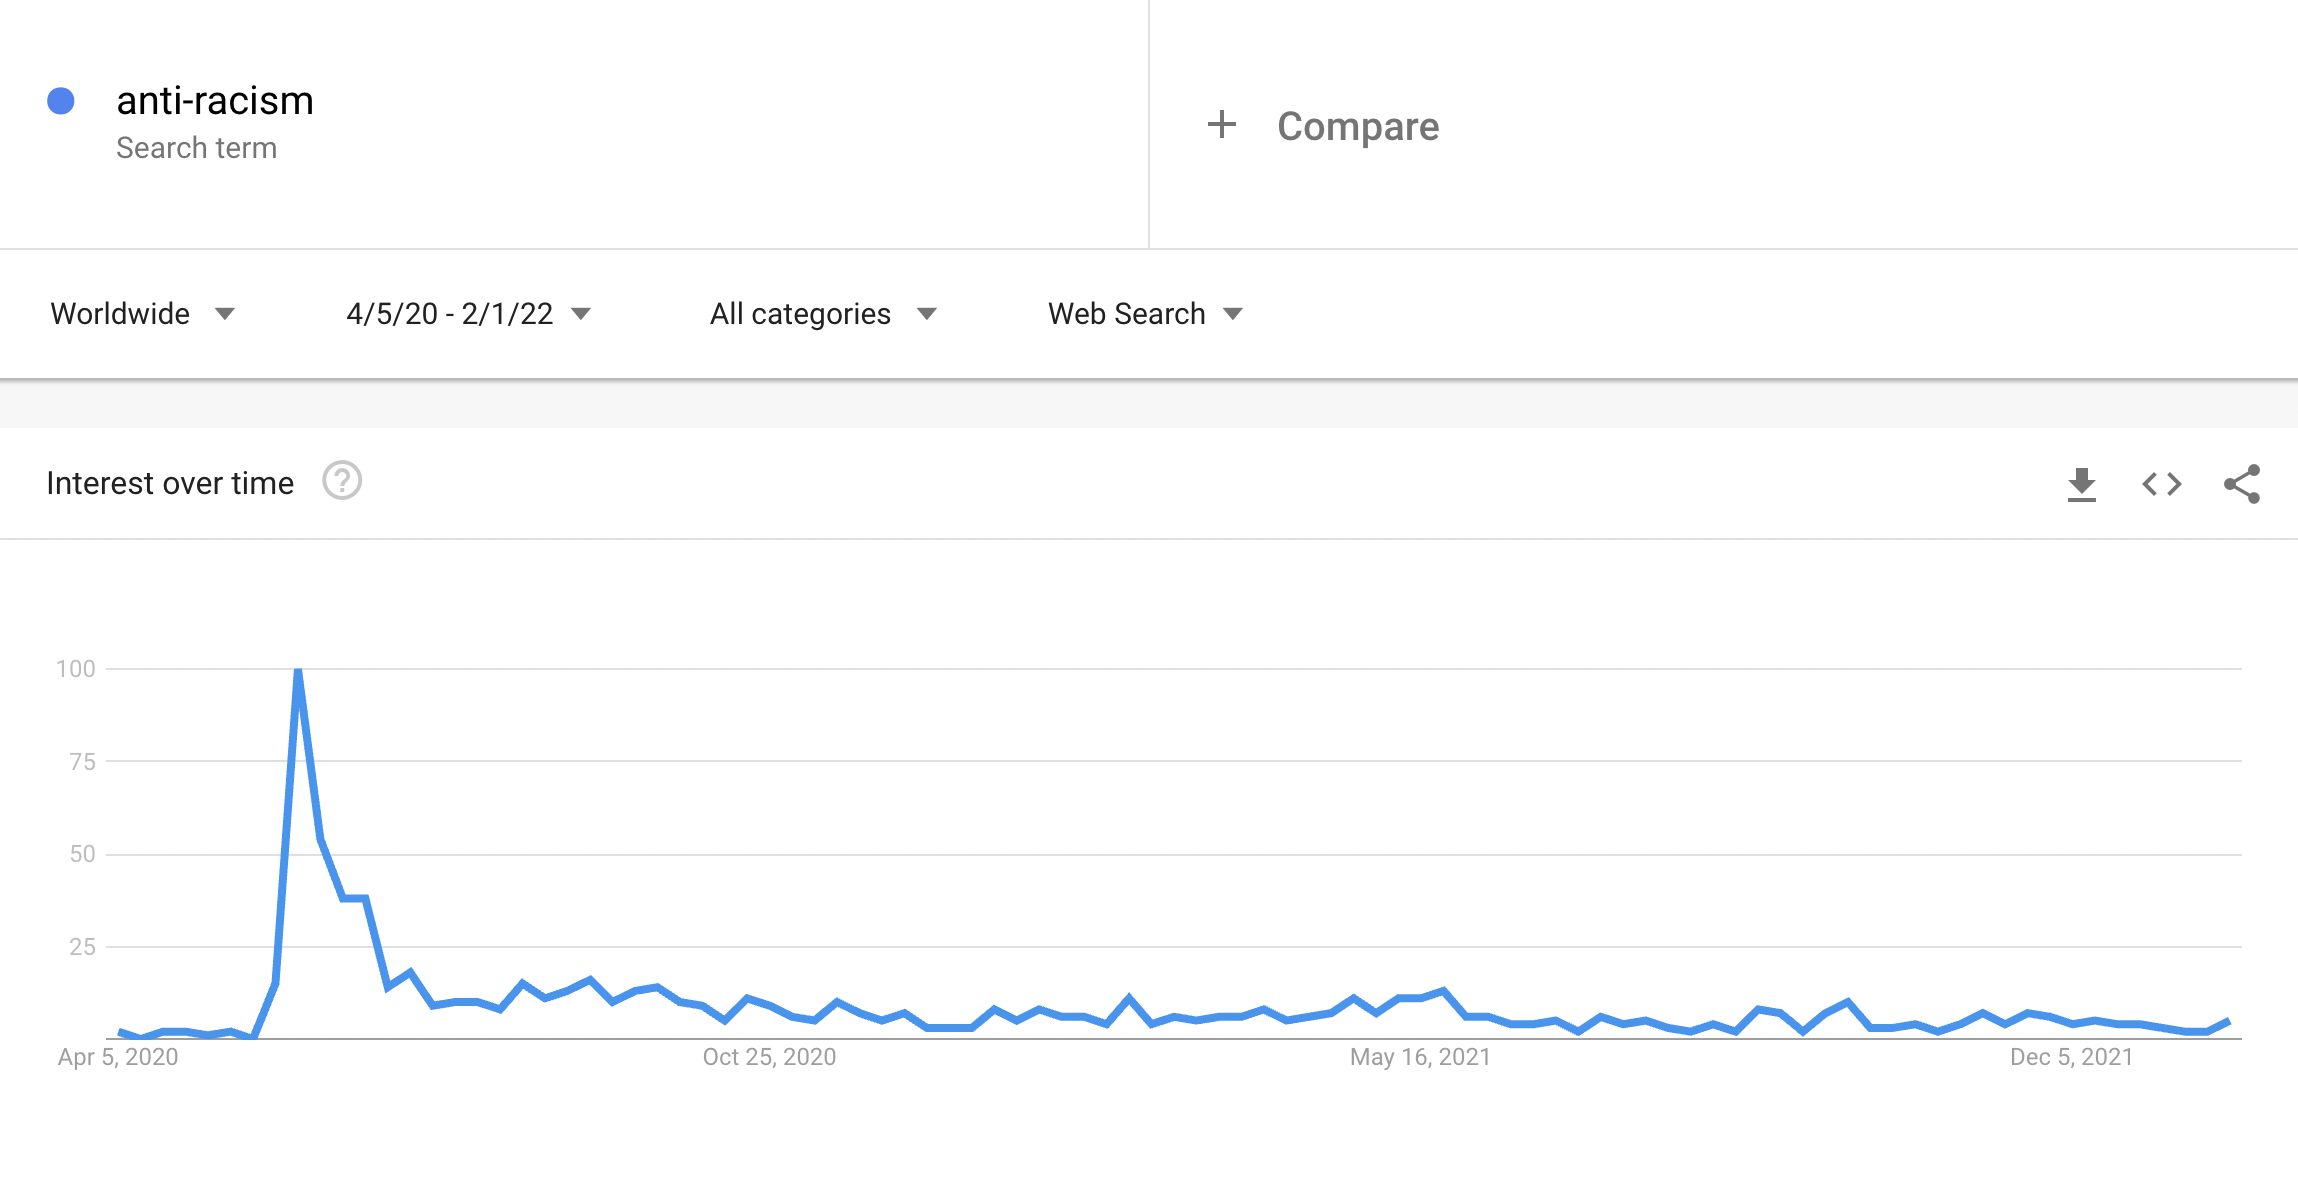Click the Apr 5, 2020 axis label
The image size is (2298, 1204).
pos(118,1057)
